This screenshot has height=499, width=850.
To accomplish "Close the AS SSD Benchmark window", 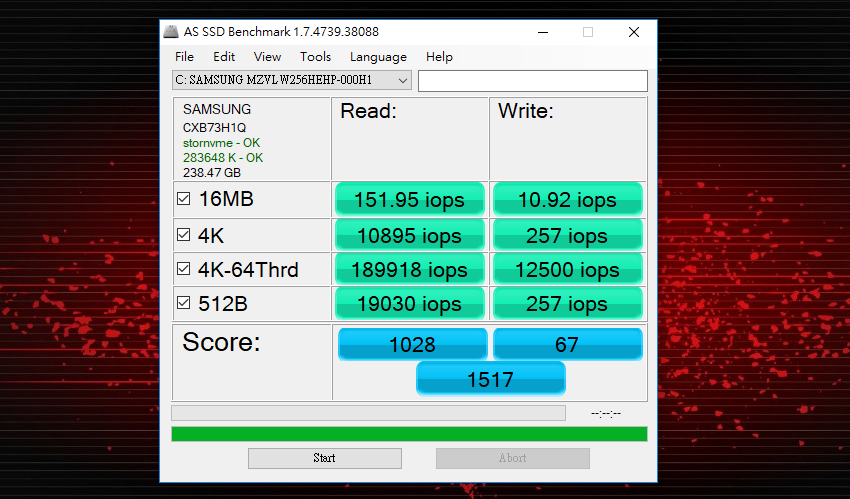I will click(x=634, y=32).
